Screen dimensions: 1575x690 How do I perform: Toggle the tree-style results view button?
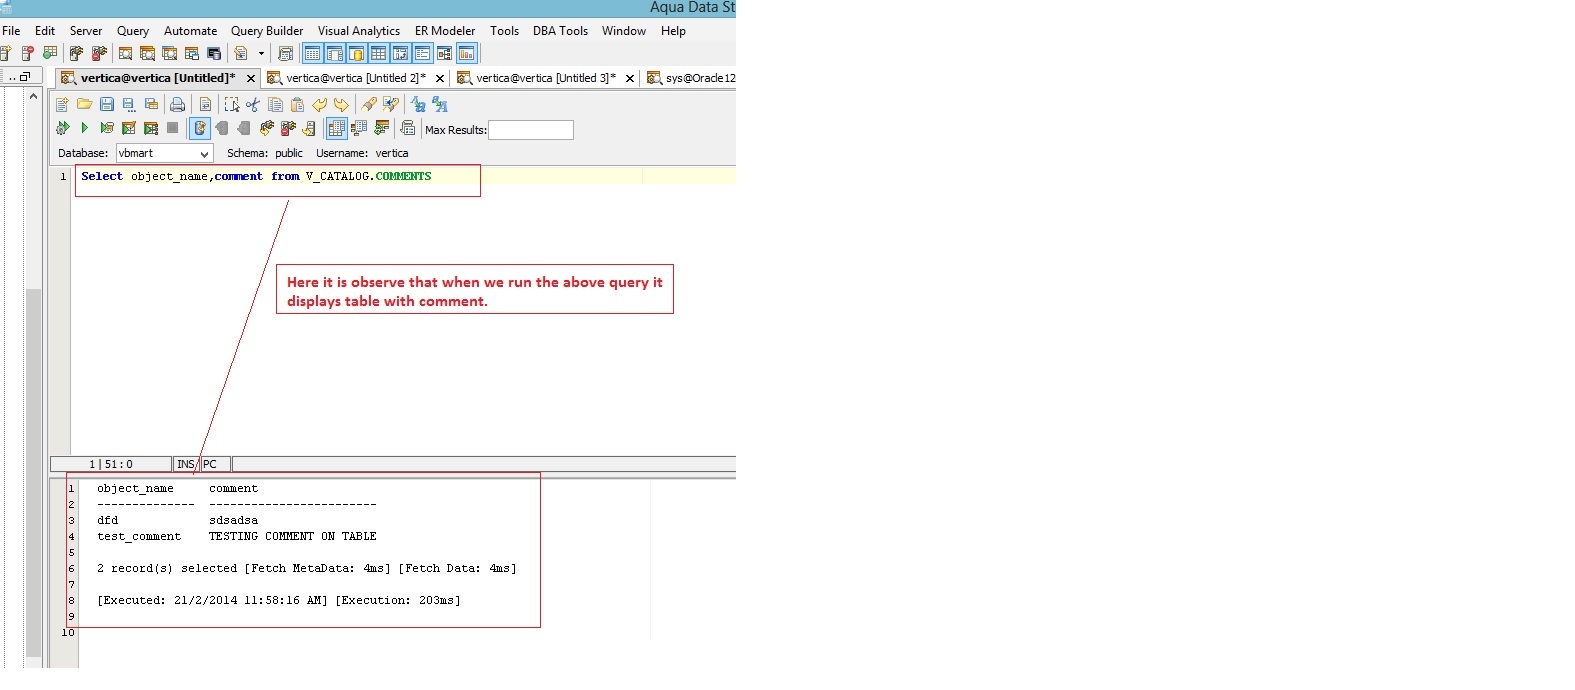tap(359, 128)
